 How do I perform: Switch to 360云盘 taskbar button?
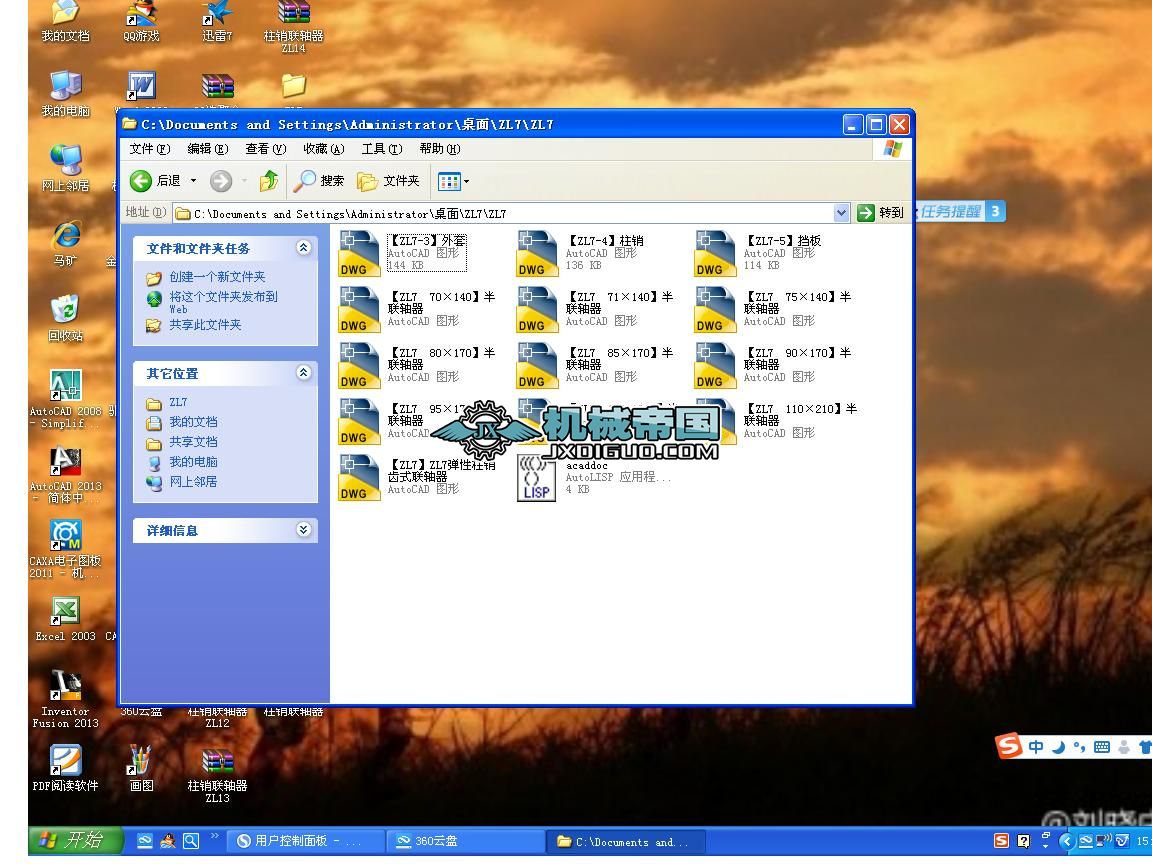pos(466,841)
